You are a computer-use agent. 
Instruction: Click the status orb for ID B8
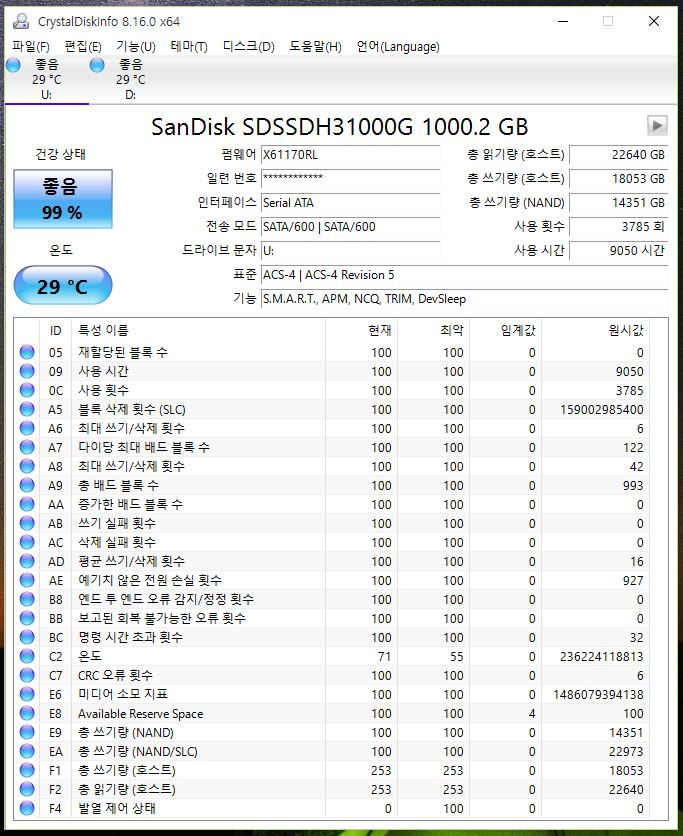pyautogui.click(x=27, y=599)
